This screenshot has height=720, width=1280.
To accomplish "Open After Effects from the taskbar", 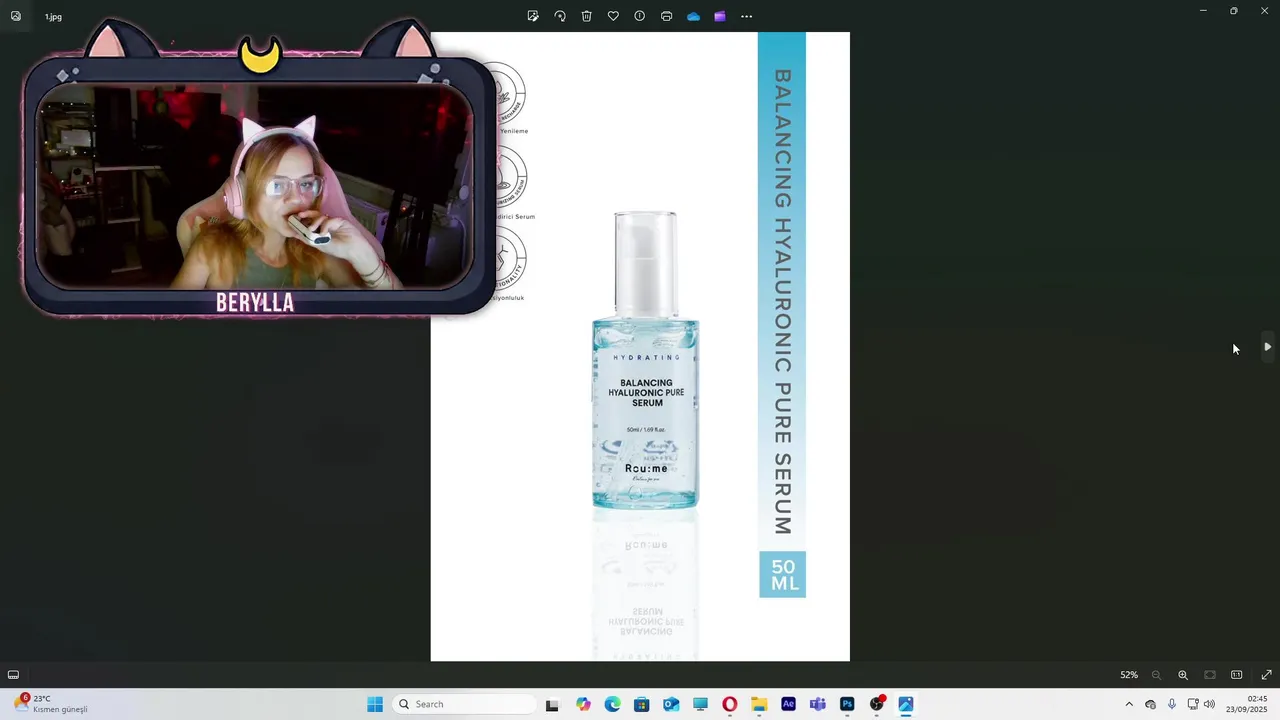I will click(788, 704).
